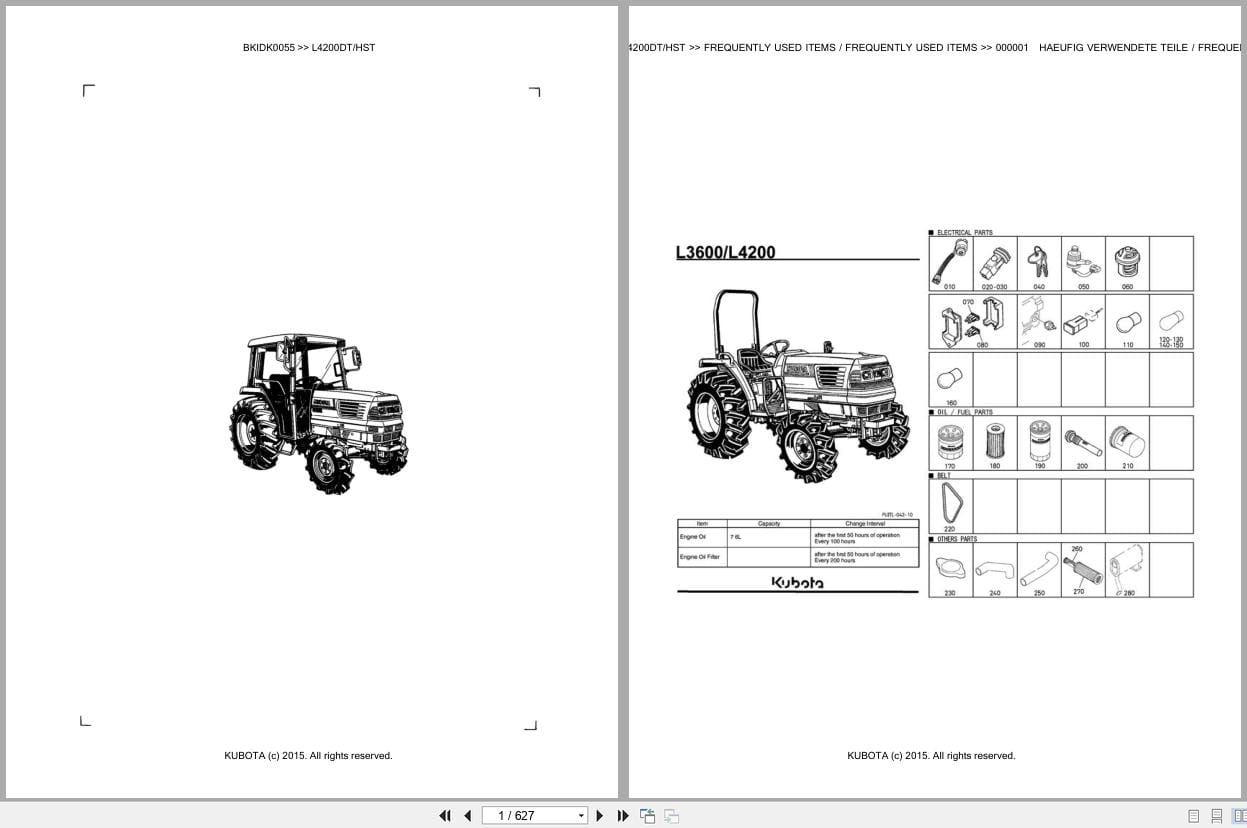Select part 060 thermostat illustration

[1127, 263]
